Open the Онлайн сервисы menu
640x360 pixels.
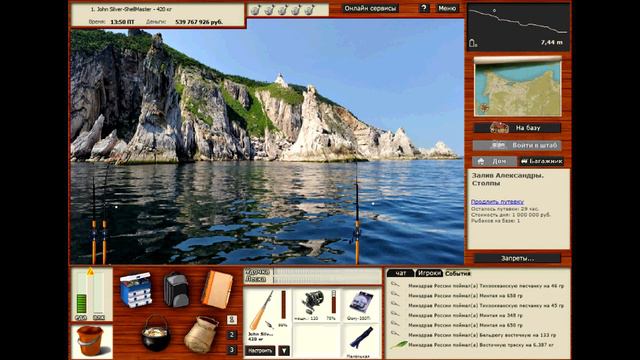click(x=370, y=8)
